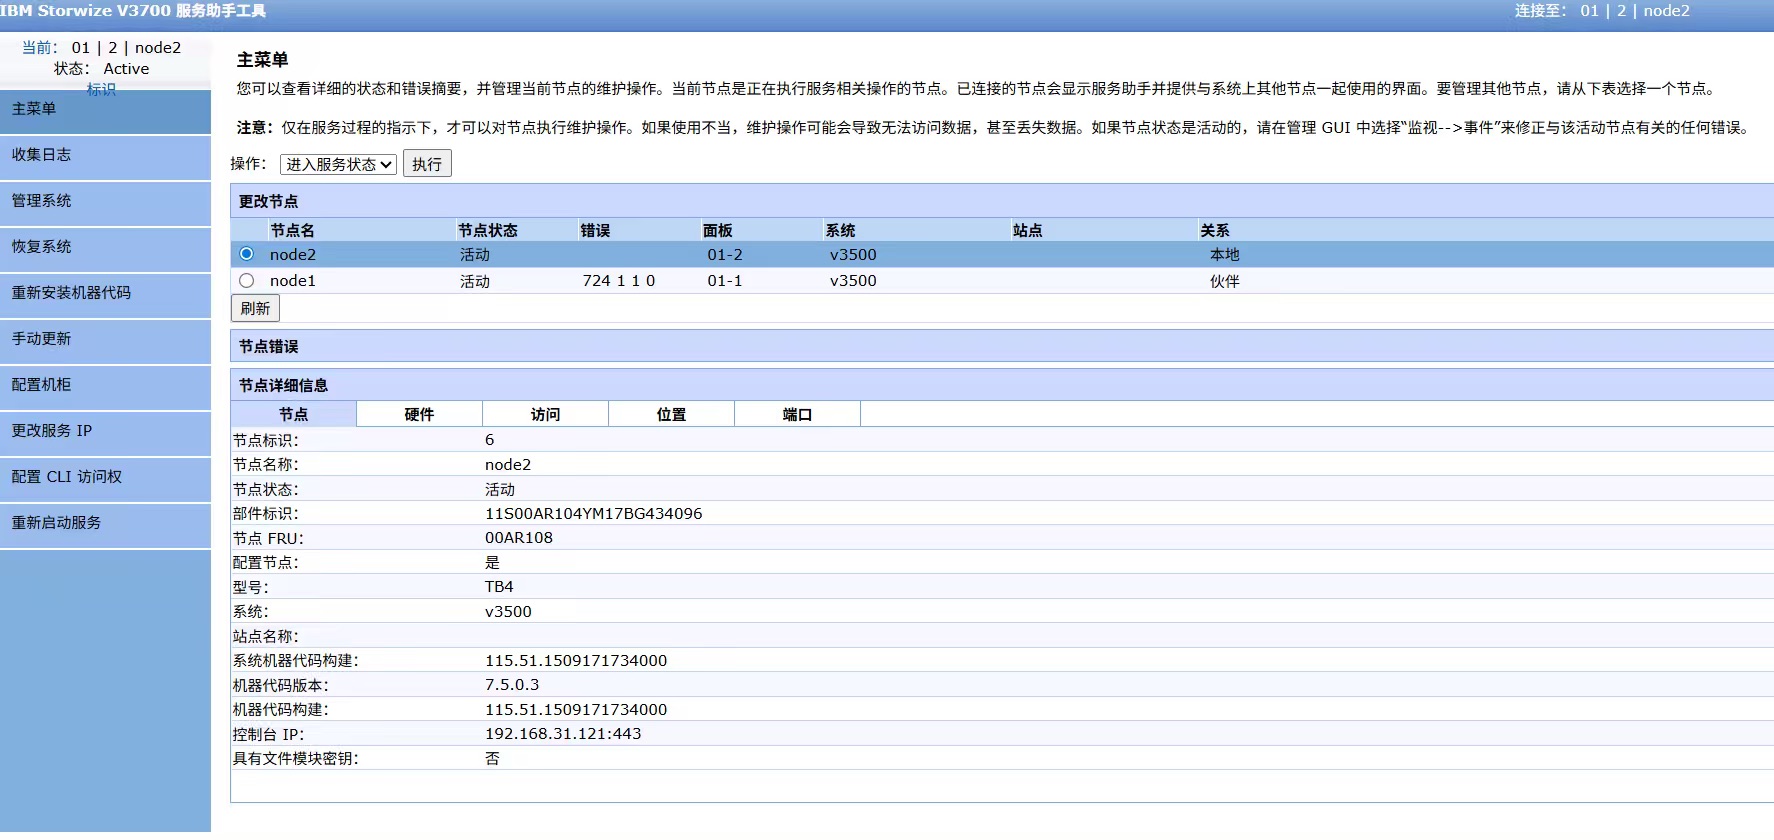Switch to the 端口 tab

pos(797,414)
